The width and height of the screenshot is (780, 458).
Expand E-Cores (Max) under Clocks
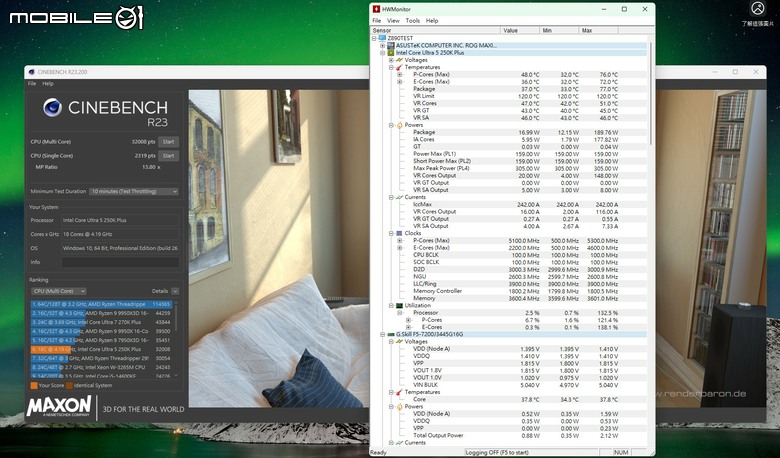(x=399, y=248)
